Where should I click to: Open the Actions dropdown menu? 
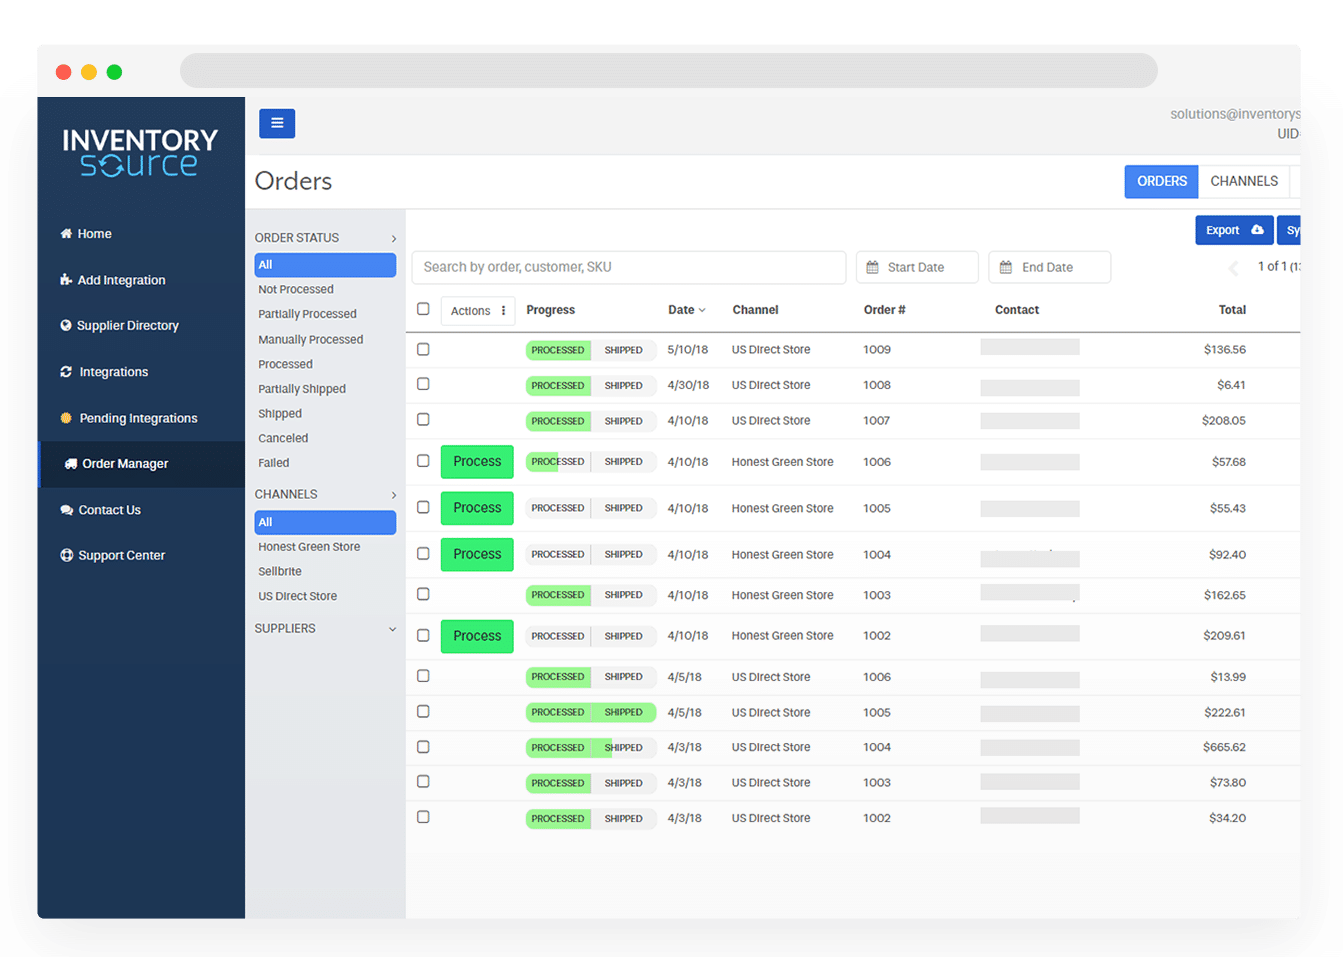pyautogui.click(x=478, y=311)
